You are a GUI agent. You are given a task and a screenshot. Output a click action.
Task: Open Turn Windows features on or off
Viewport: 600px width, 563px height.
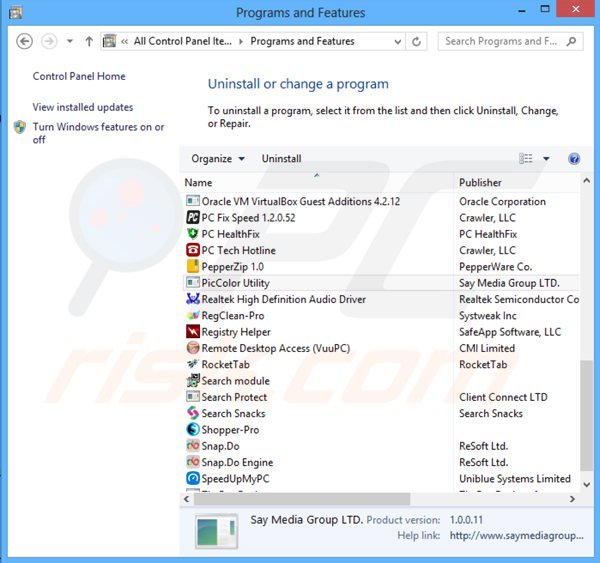coord(98,133)
